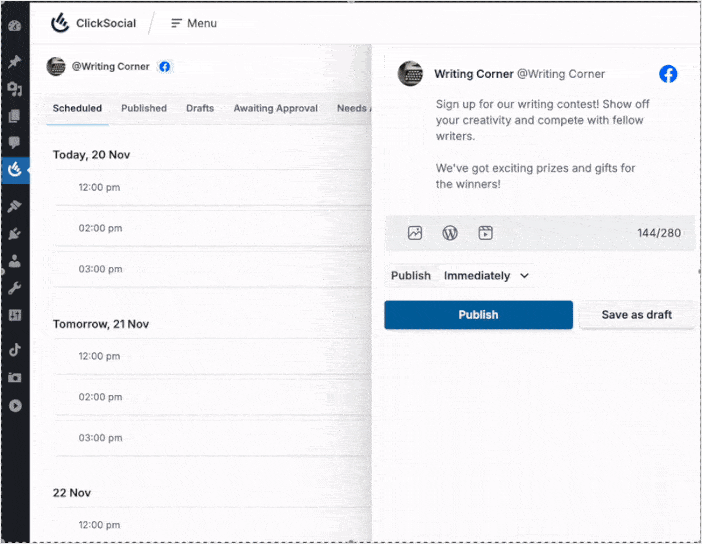The height and width of the screenshot is (544, 702).
Task: Click the blue Publish button
Action: (x=478, y=315)
